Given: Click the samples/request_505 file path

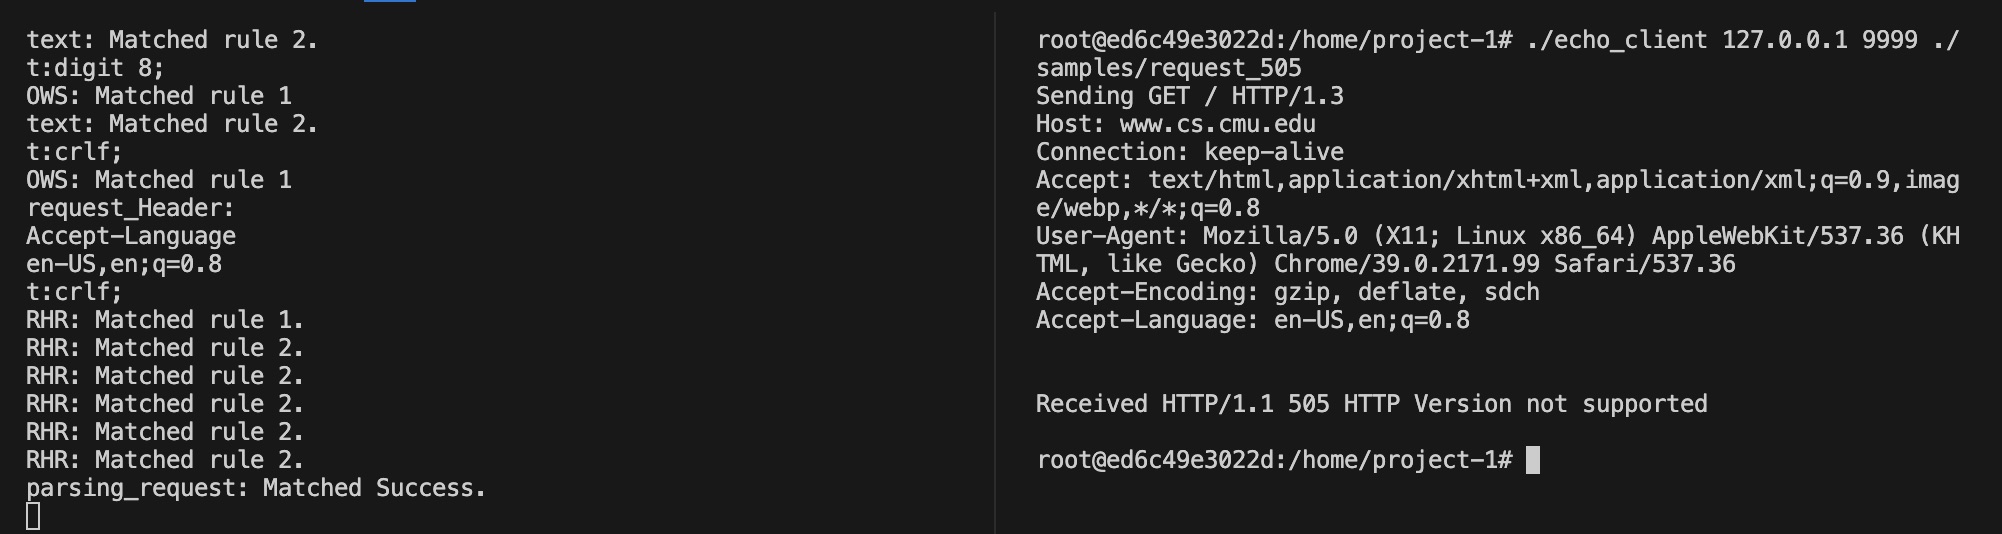Looking at the screenshot, I should (x=1168, y=68).
